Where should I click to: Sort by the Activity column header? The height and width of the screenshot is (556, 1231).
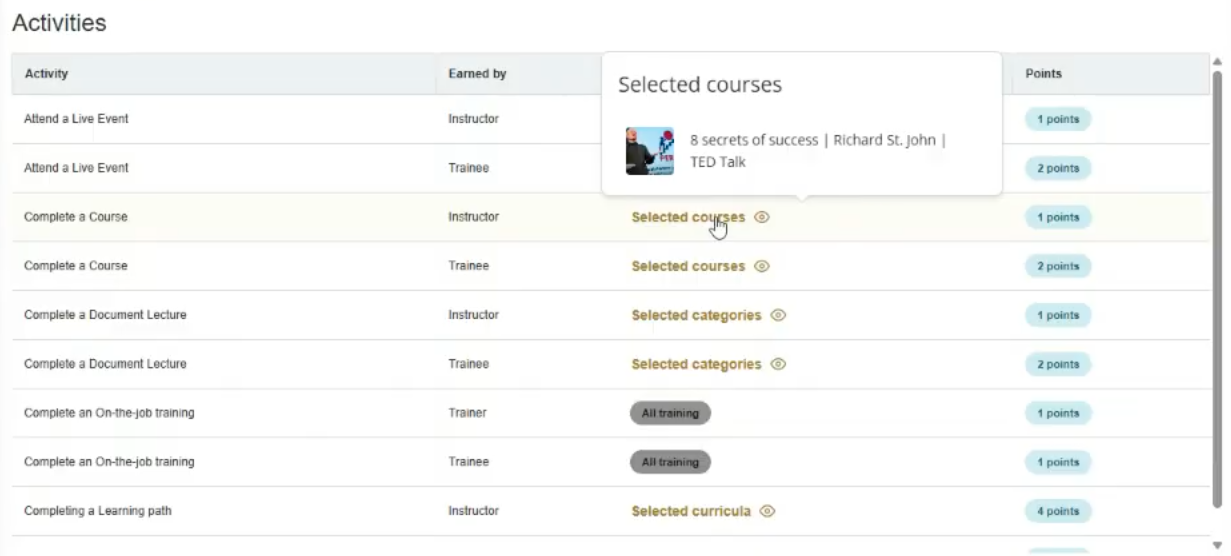click(46, 74)
